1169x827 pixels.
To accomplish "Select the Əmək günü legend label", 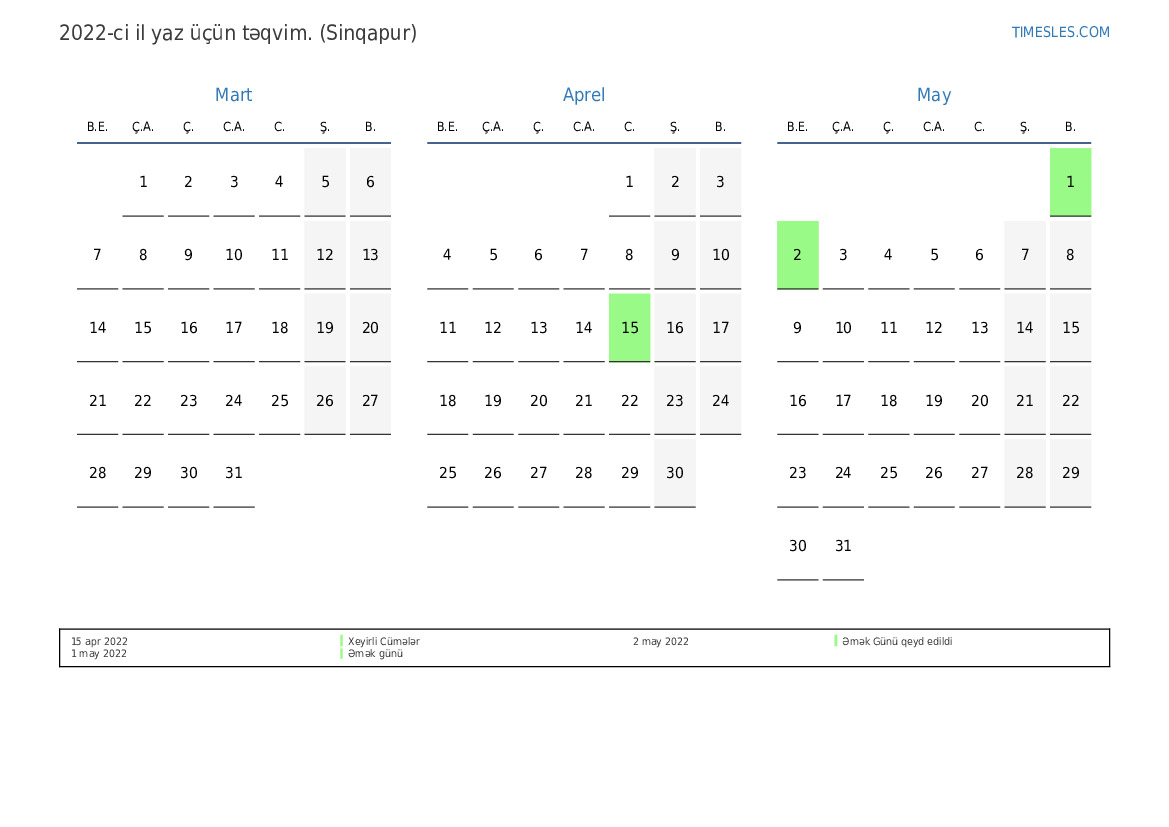I will point(376,654).
